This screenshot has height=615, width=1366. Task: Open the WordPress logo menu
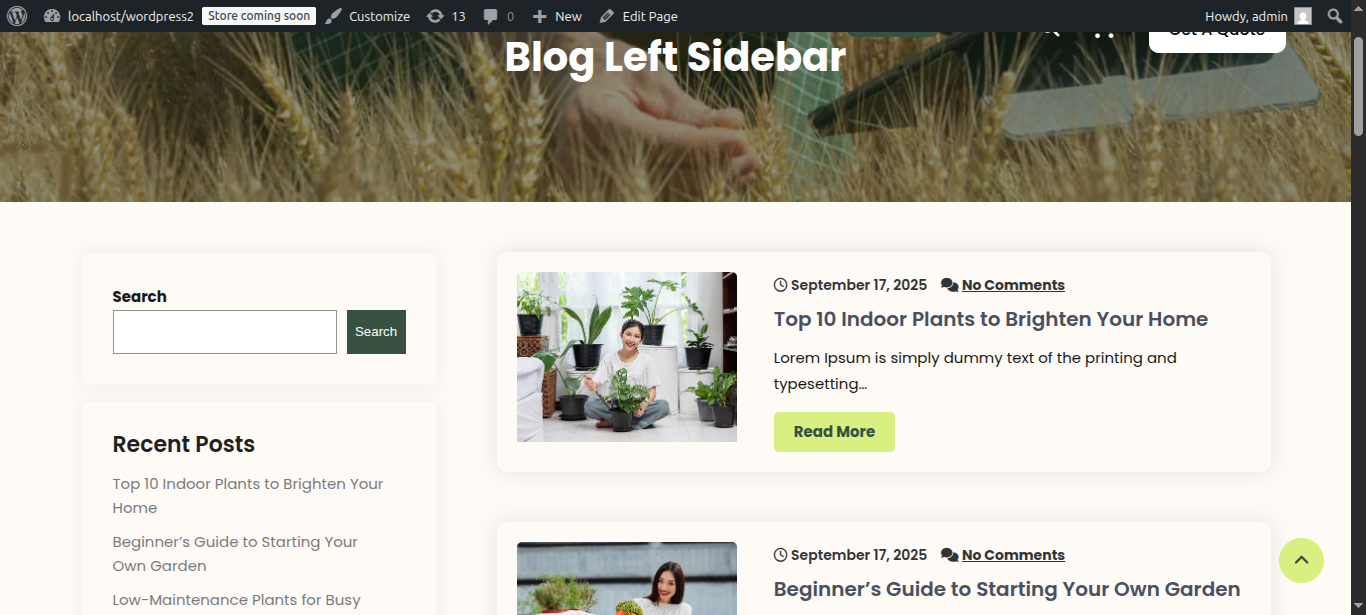click(x=17, y=16)
